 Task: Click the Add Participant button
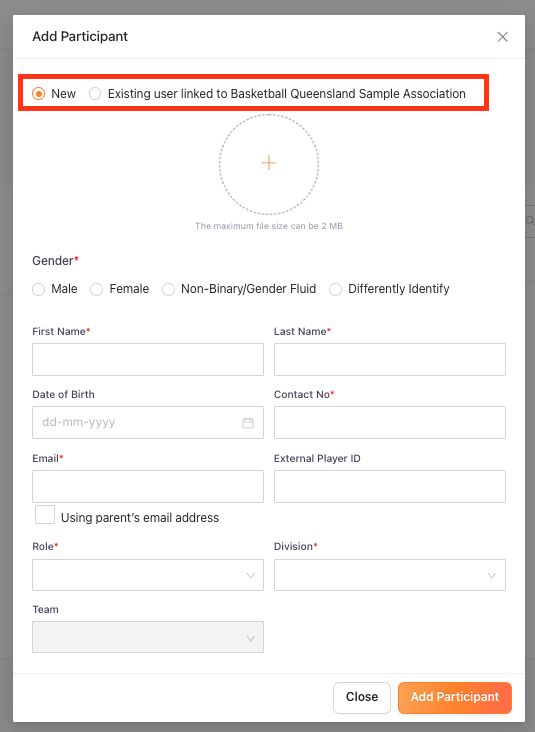click(x=455, y=697)
